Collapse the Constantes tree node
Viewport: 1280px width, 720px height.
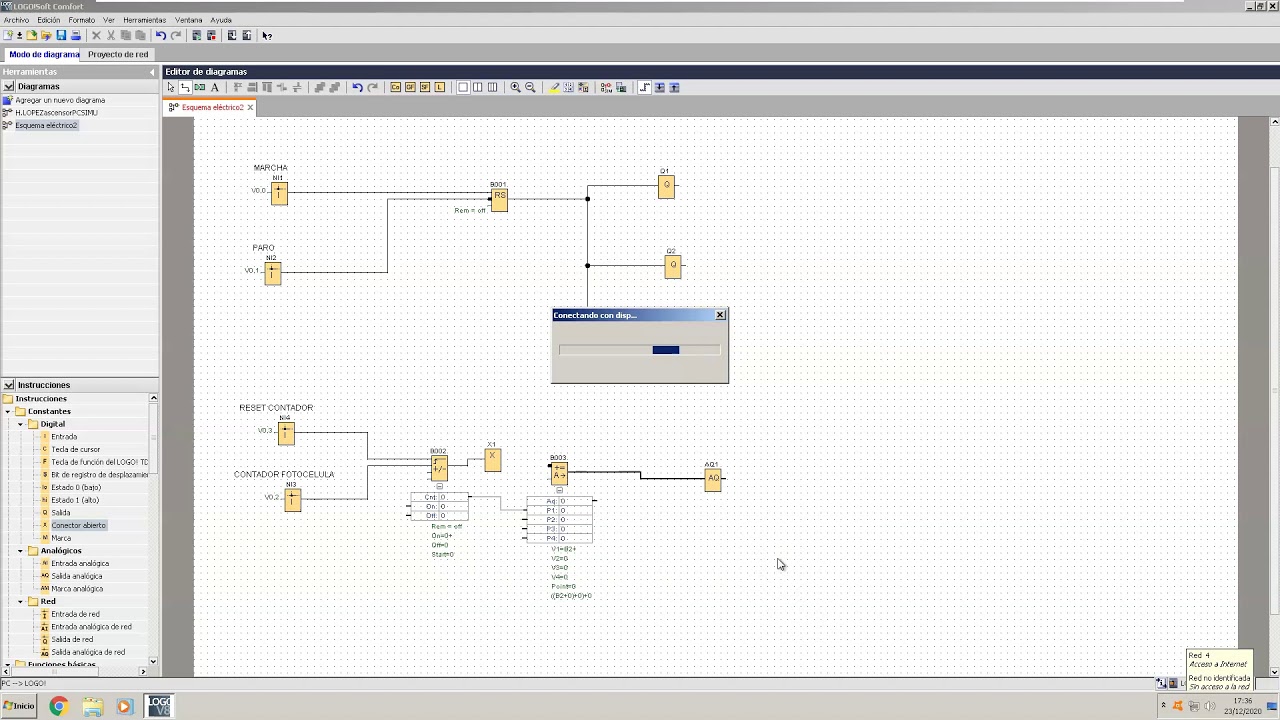point(8,411)
